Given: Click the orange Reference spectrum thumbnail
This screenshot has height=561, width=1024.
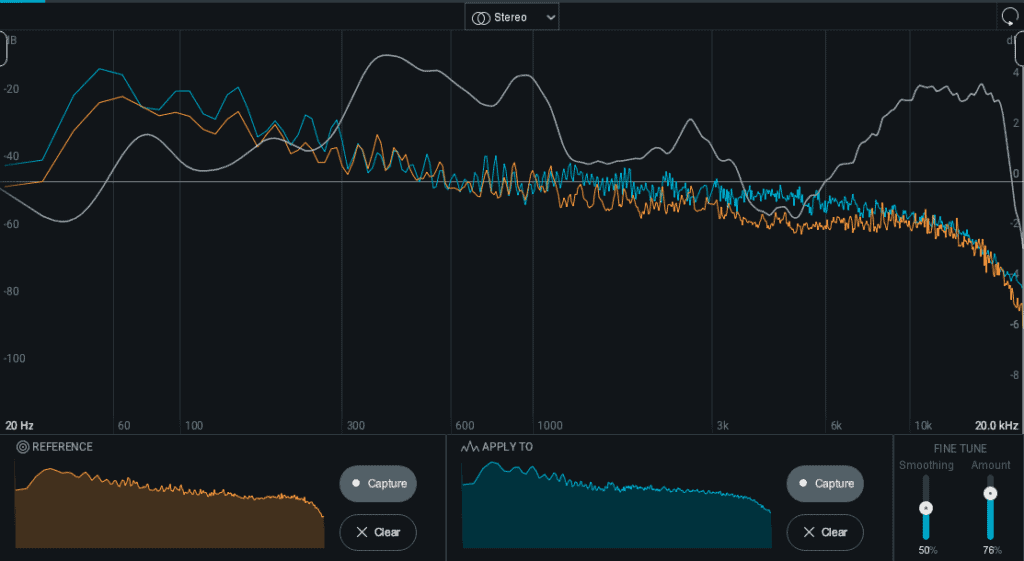Looking at the screenshot, I should [169, 508].
